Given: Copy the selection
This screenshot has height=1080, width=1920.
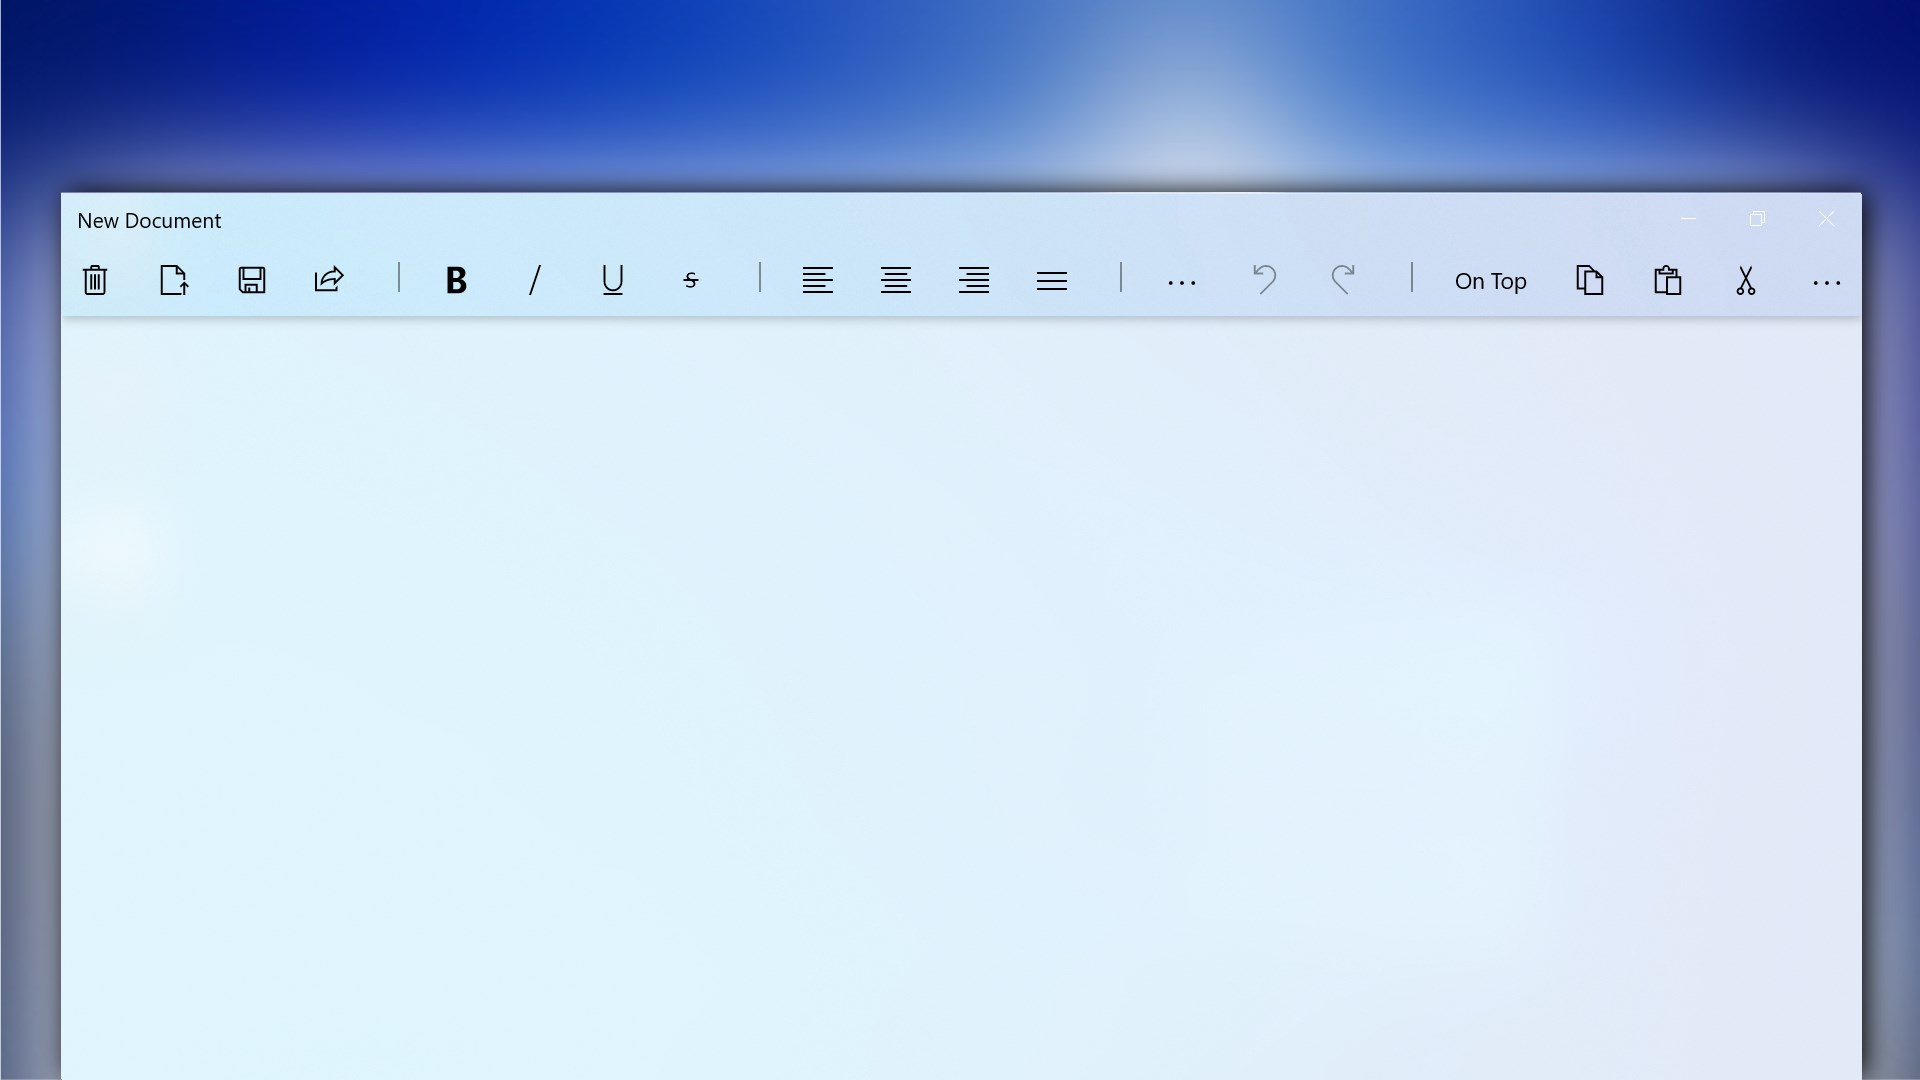Looking at the screenshot, I should [1590, 280].
